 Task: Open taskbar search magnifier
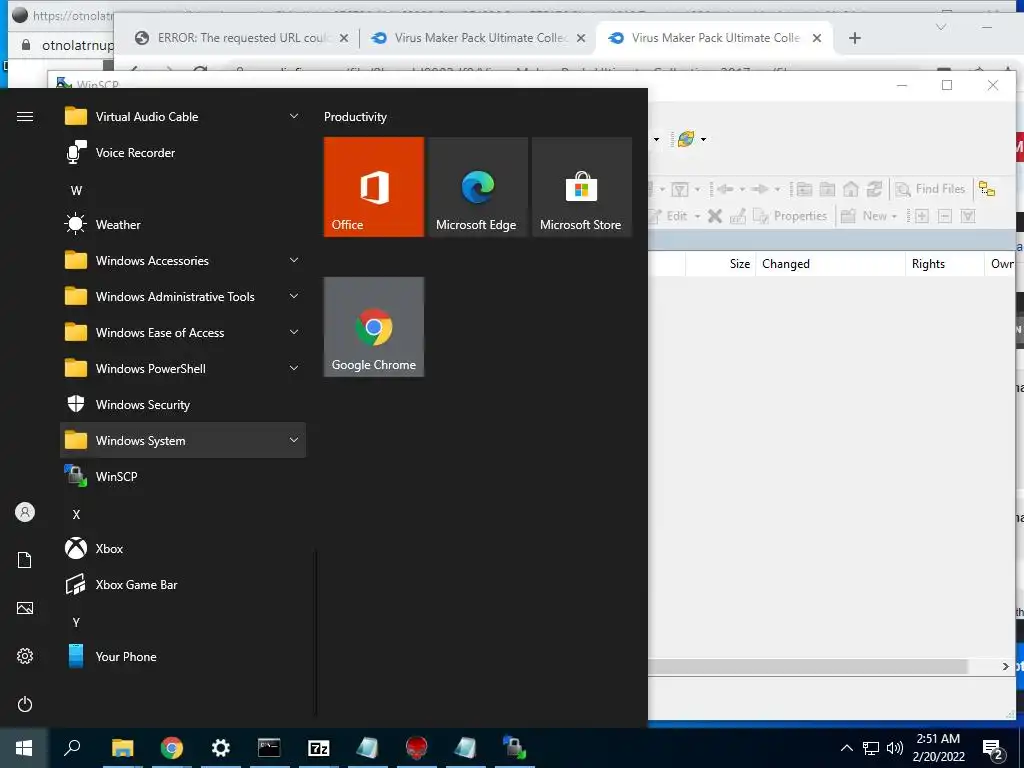(x=72, y=748)
